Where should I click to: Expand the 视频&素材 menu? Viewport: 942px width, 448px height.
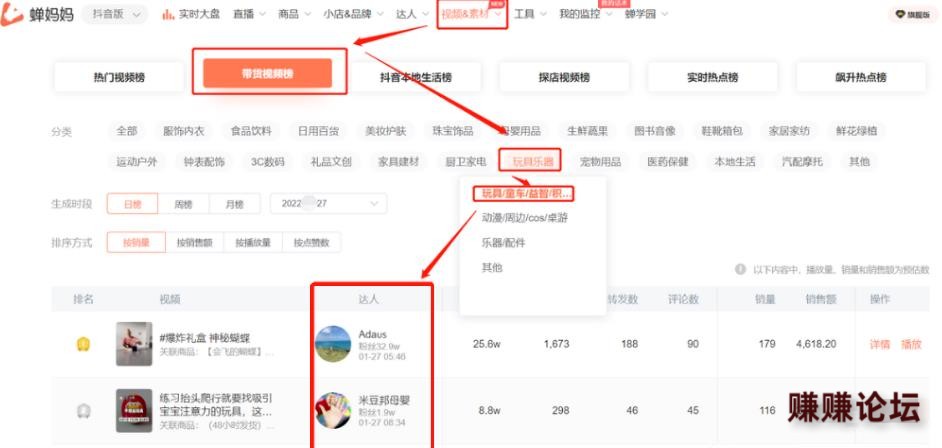click(472, 14)
